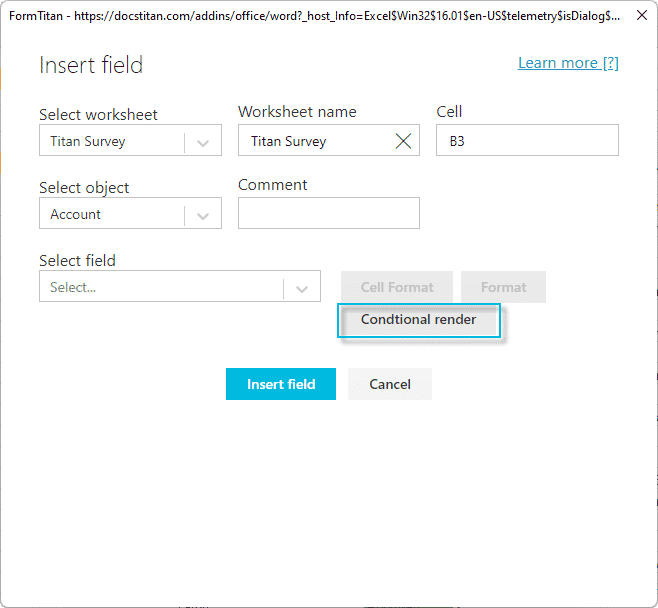This screenshot has width=658, height=608.
Task: Click the Comment label above the text box
Action: (272, 185)
